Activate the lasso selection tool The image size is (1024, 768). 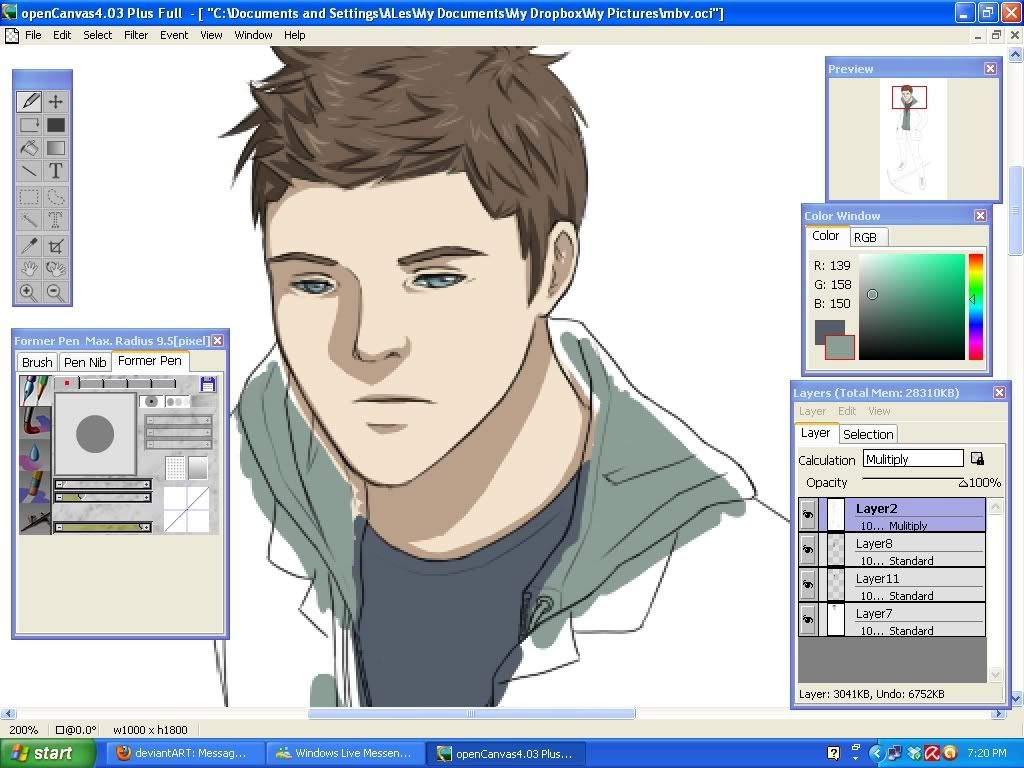pos(56,197)
